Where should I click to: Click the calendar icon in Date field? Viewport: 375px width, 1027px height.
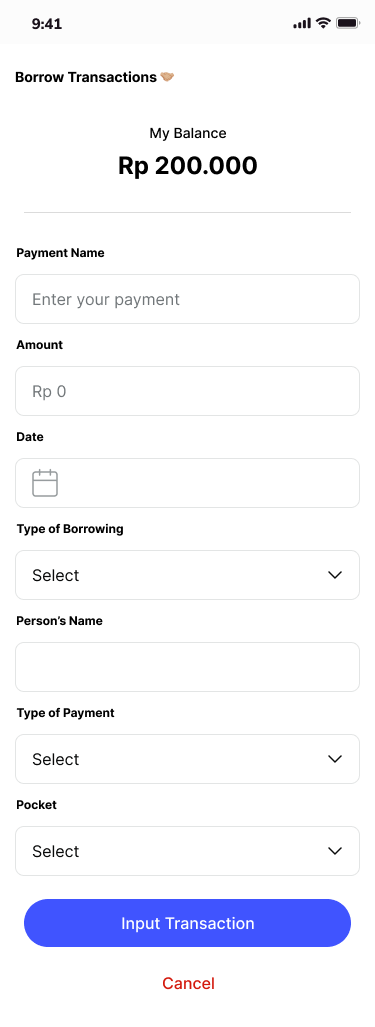click(x=45, y=483)
